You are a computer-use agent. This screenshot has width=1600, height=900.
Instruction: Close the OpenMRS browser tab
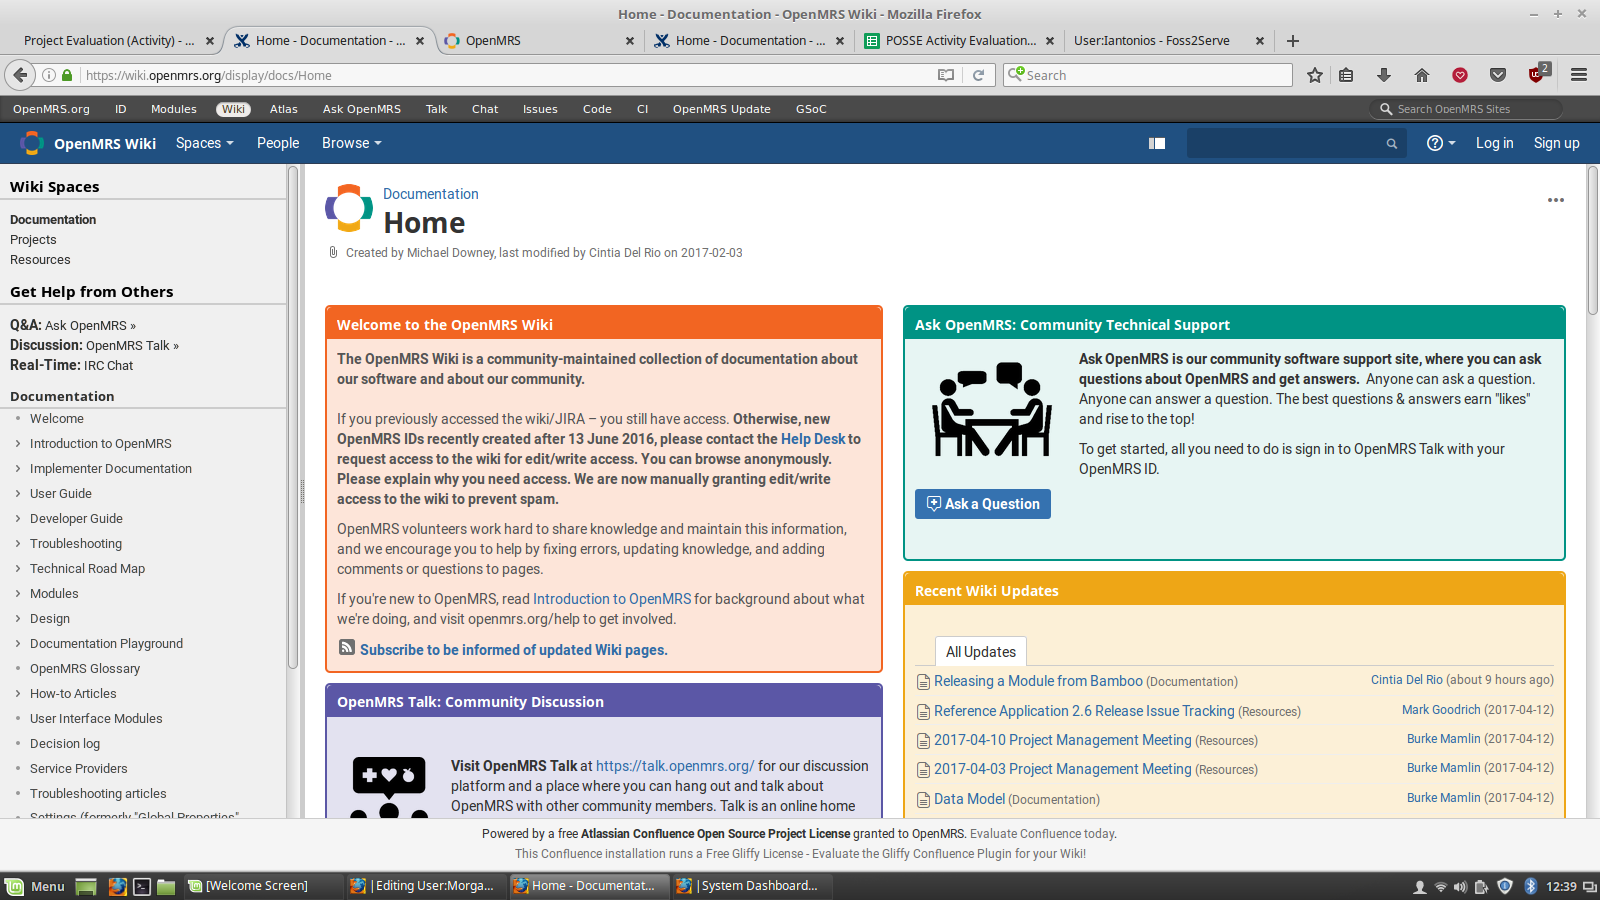pos(629,41)
